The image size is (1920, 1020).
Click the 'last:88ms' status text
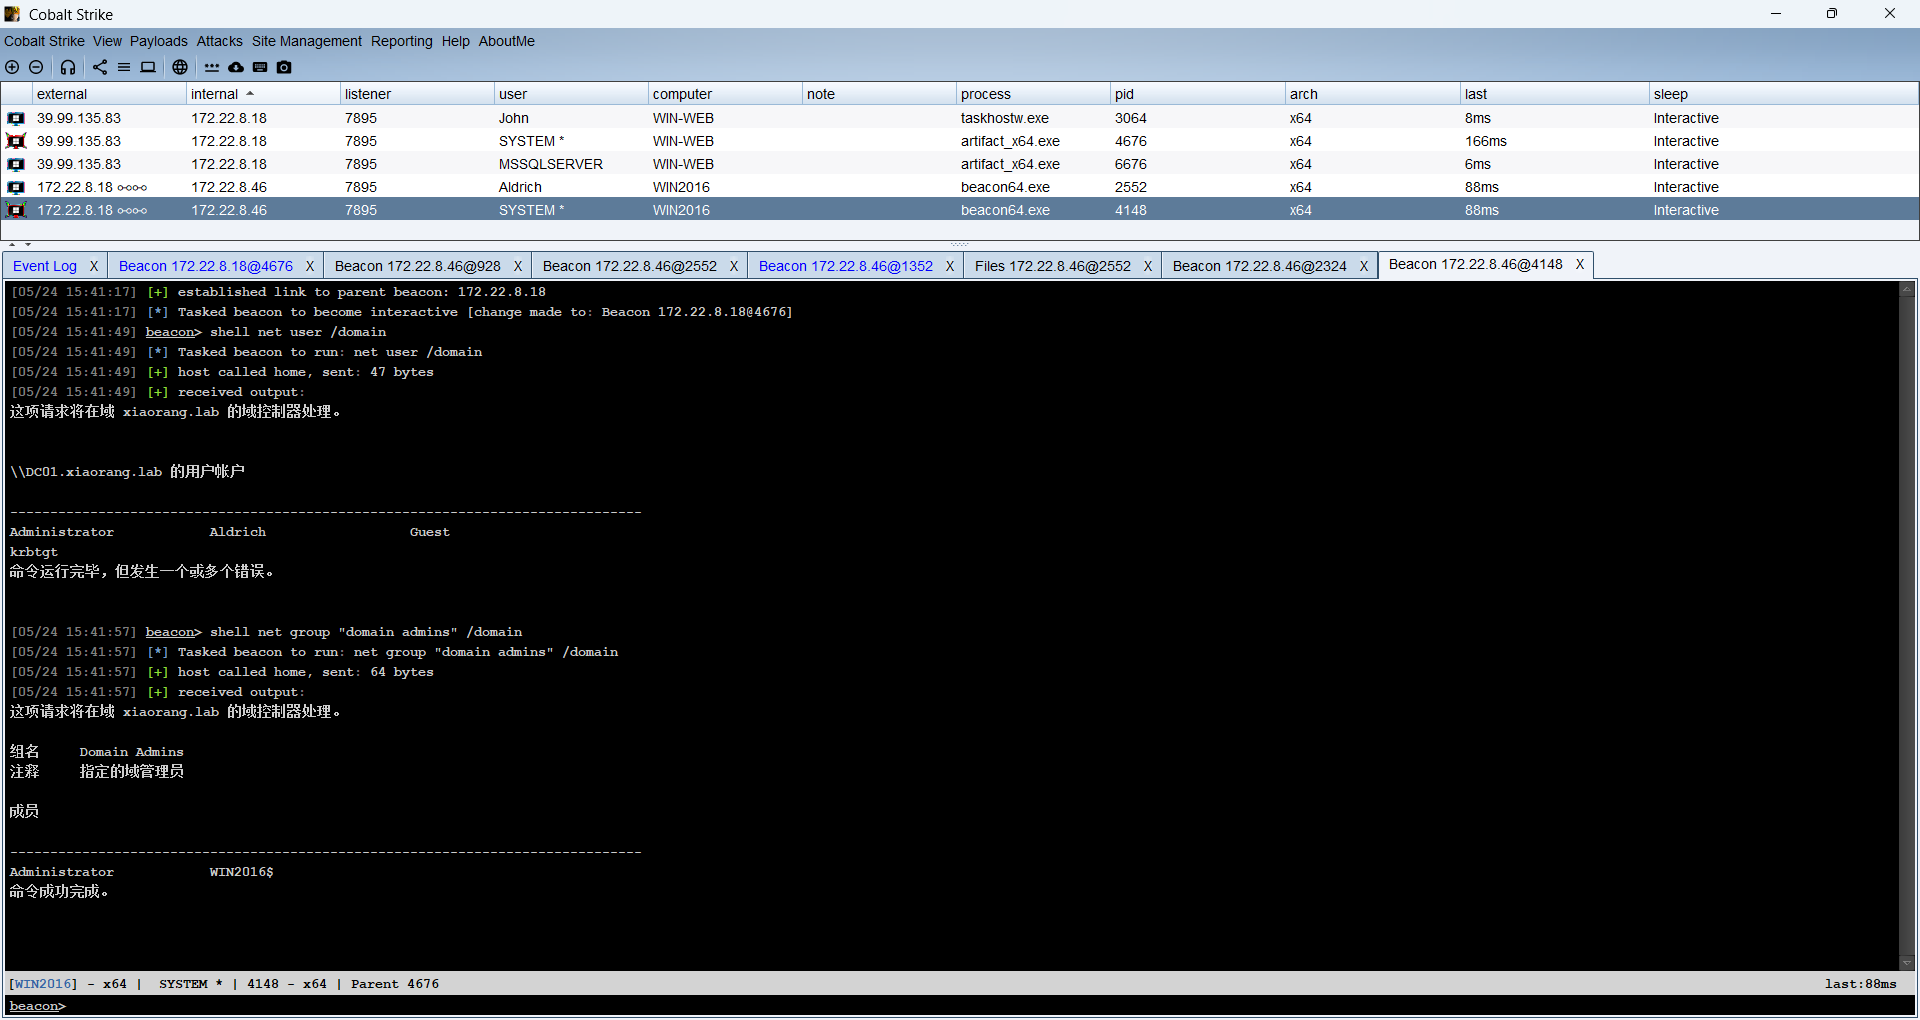coord(1860,984)
